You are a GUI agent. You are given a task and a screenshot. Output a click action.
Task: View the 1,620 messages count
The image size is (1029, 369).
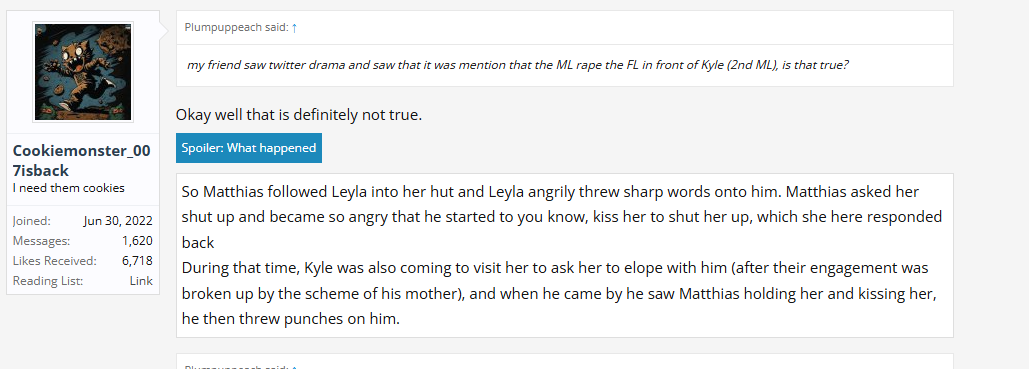pyautogui.click(x=137, y=241)
